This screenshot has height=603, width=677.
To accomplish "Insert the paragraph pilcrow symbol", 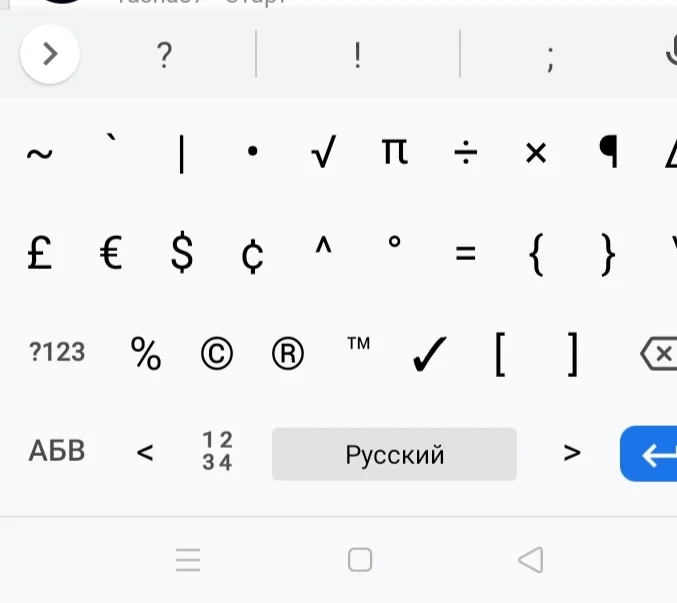I will pyautogui.click(x=608, y=151).
